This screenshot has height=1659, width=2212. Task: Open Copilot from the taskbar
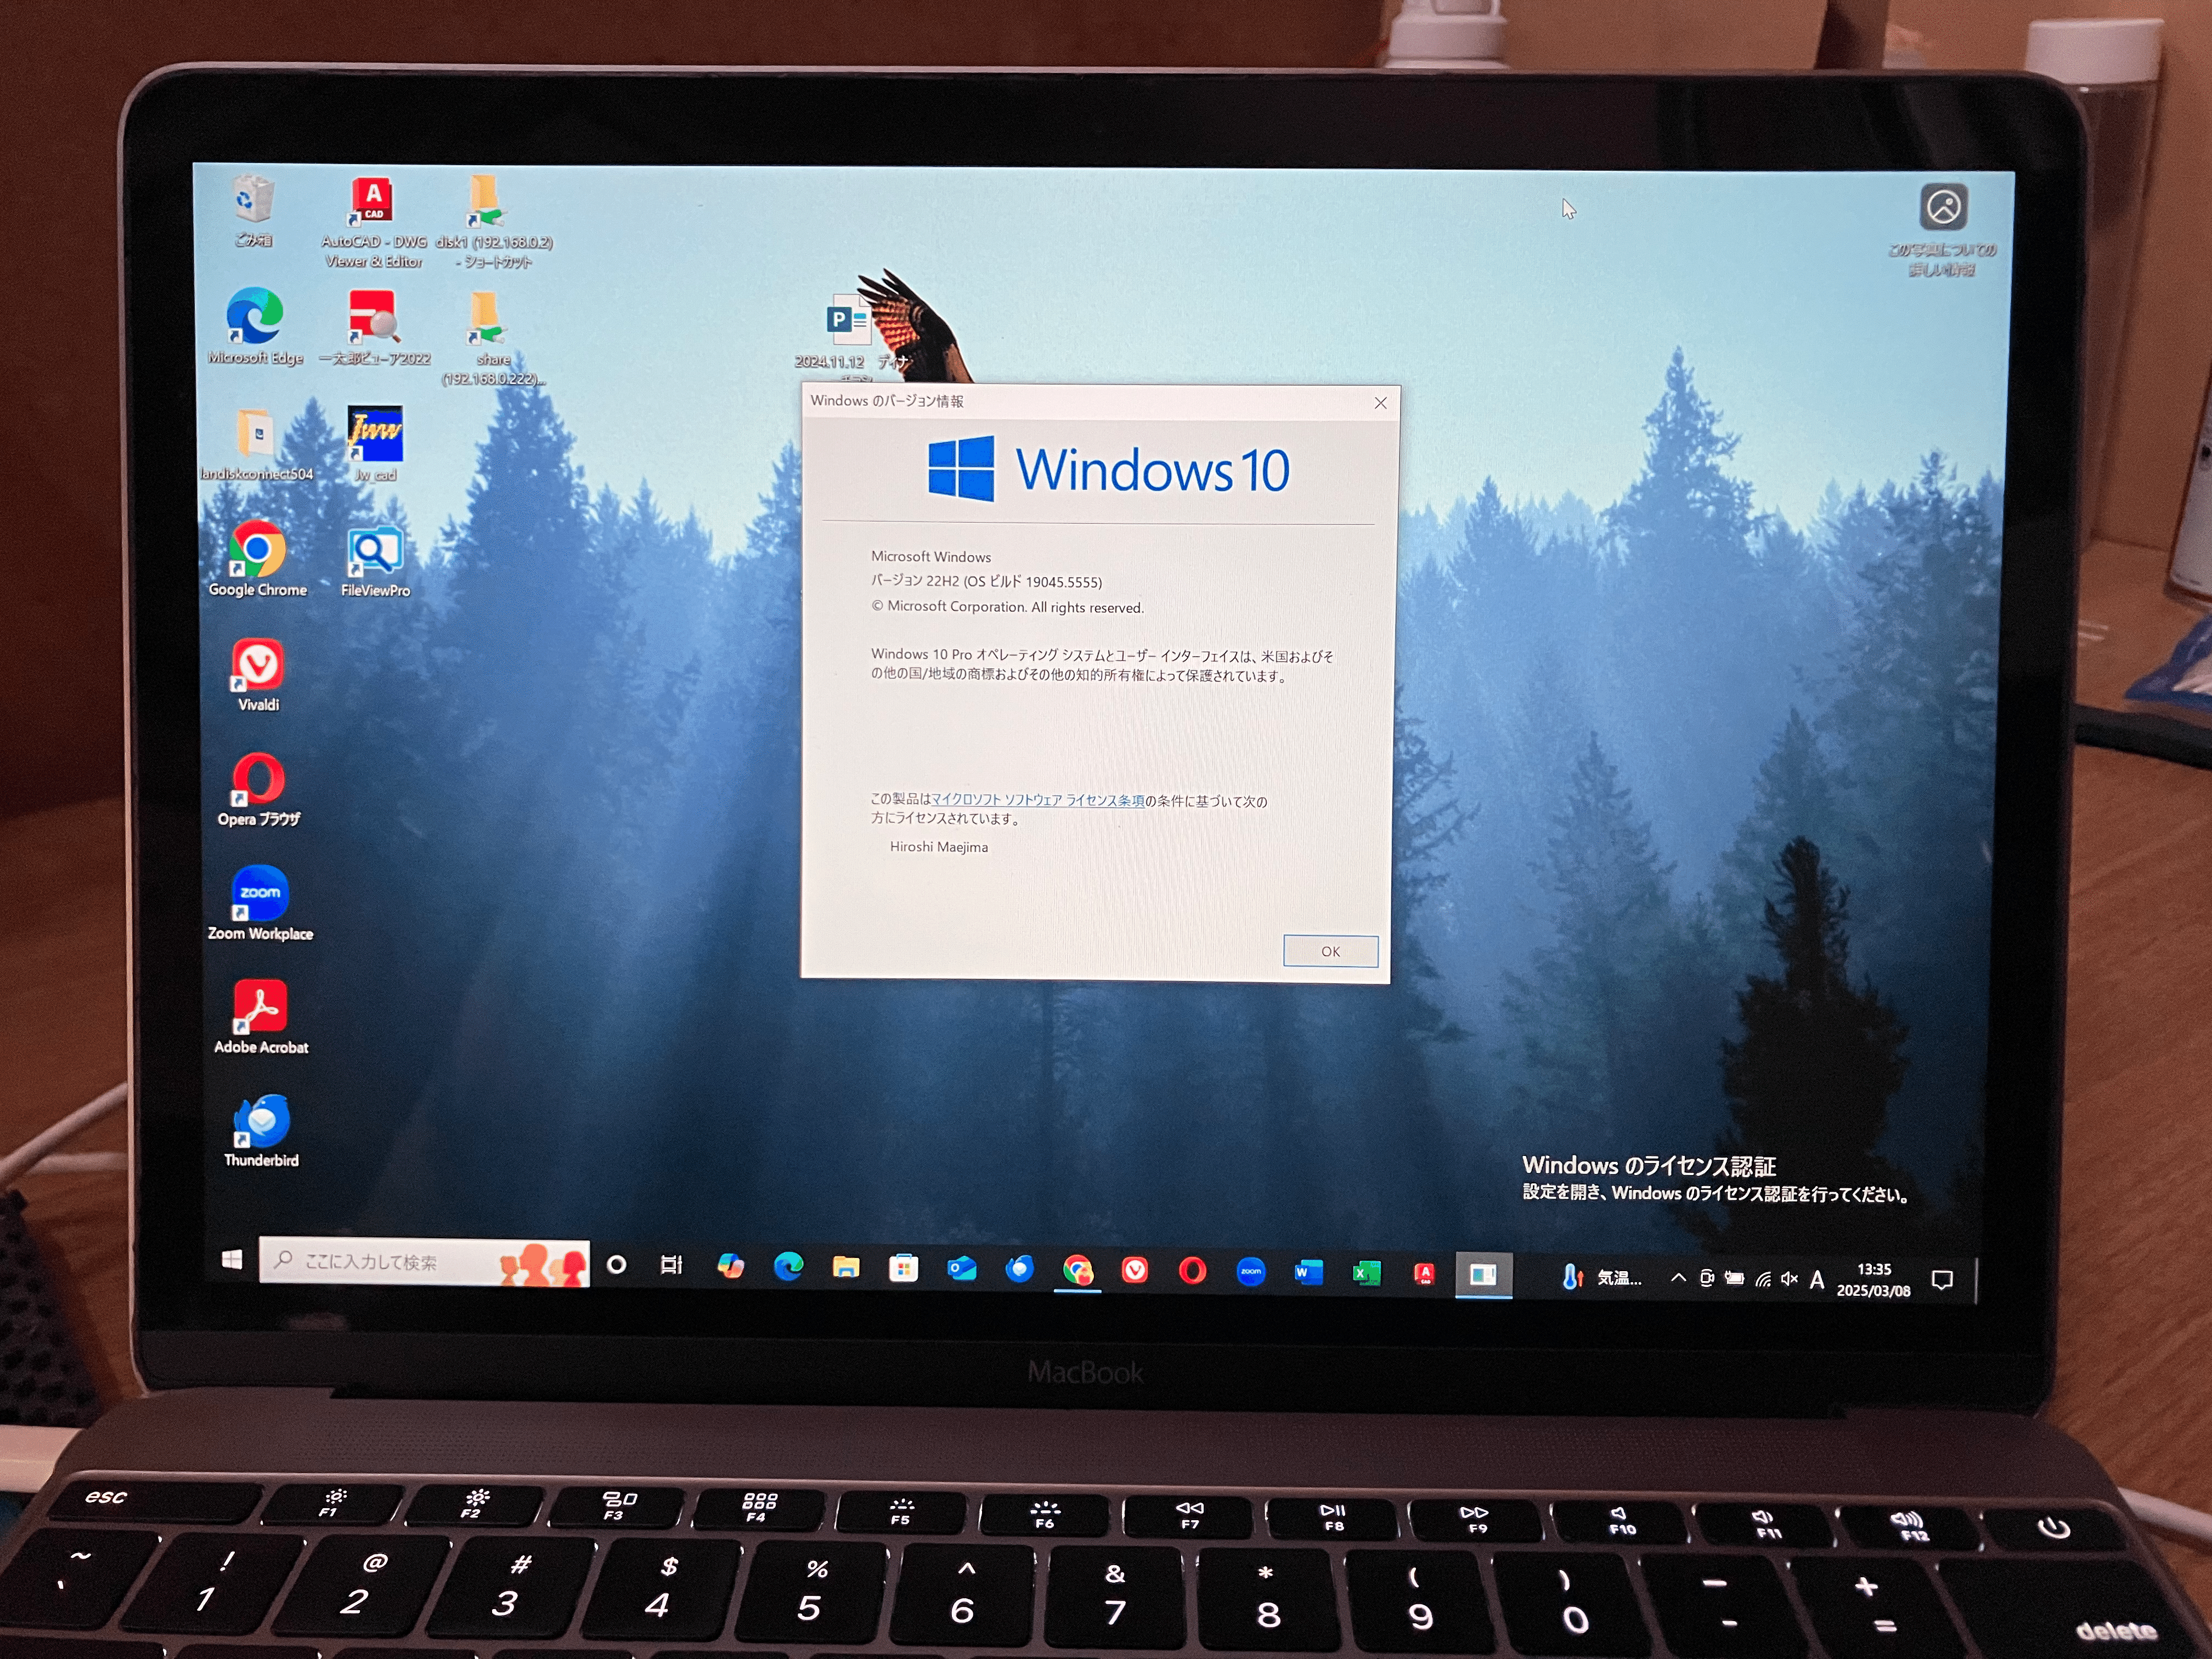tap(730, 1266)
